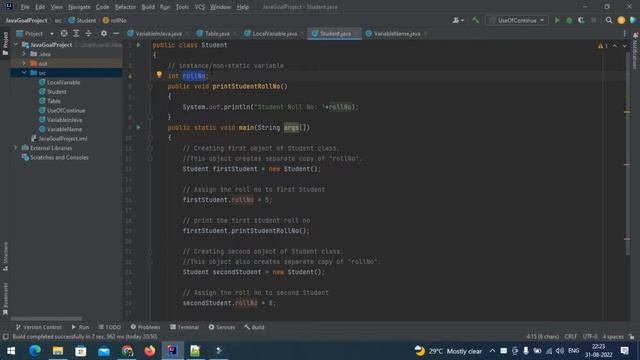Toggle Version Control tool window
This screenshot has height=360, width=640.
click(x=38, y=327)
